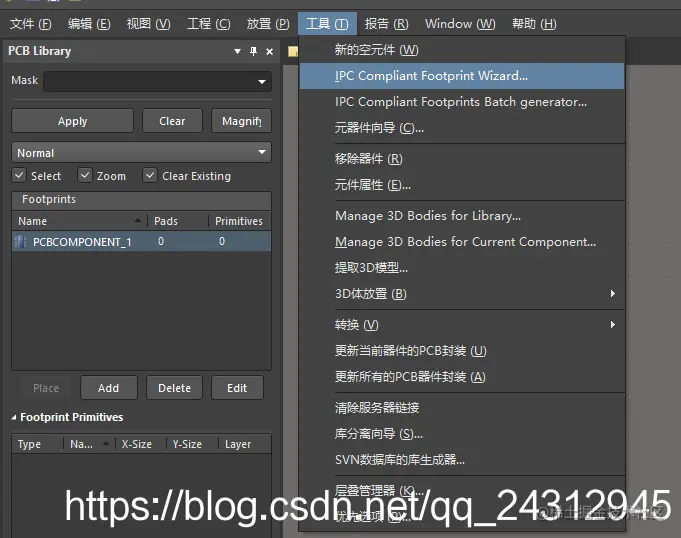Choose 更新当前器件的PCB封装 (U)
Viewport: 681px width, 538px height.
point(462,351)
